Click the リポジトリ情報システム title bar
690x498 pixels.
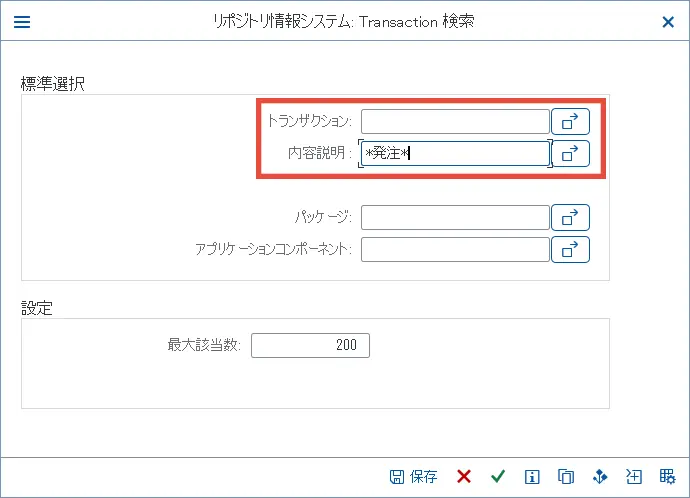click(x=344, y=21)
